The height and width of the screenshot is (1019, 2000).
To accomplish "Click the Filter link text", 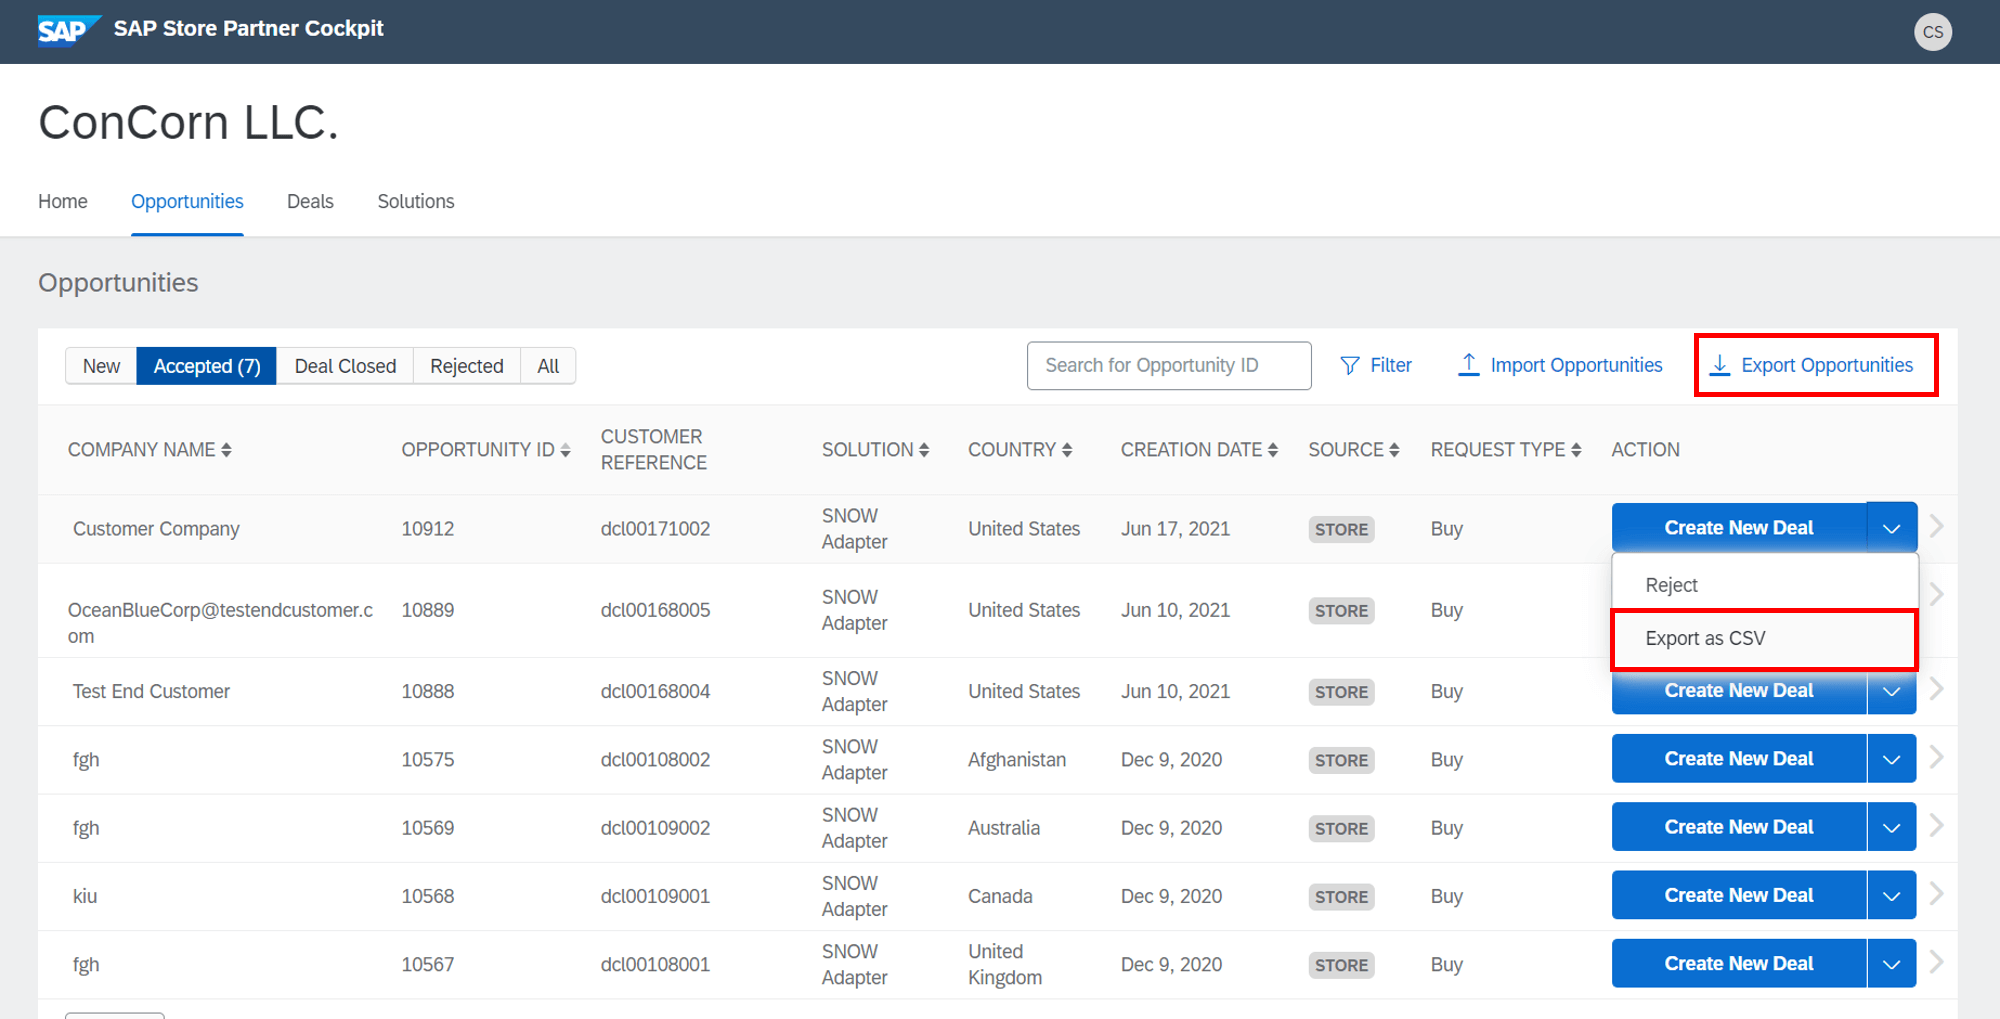I will point(1390,365).
